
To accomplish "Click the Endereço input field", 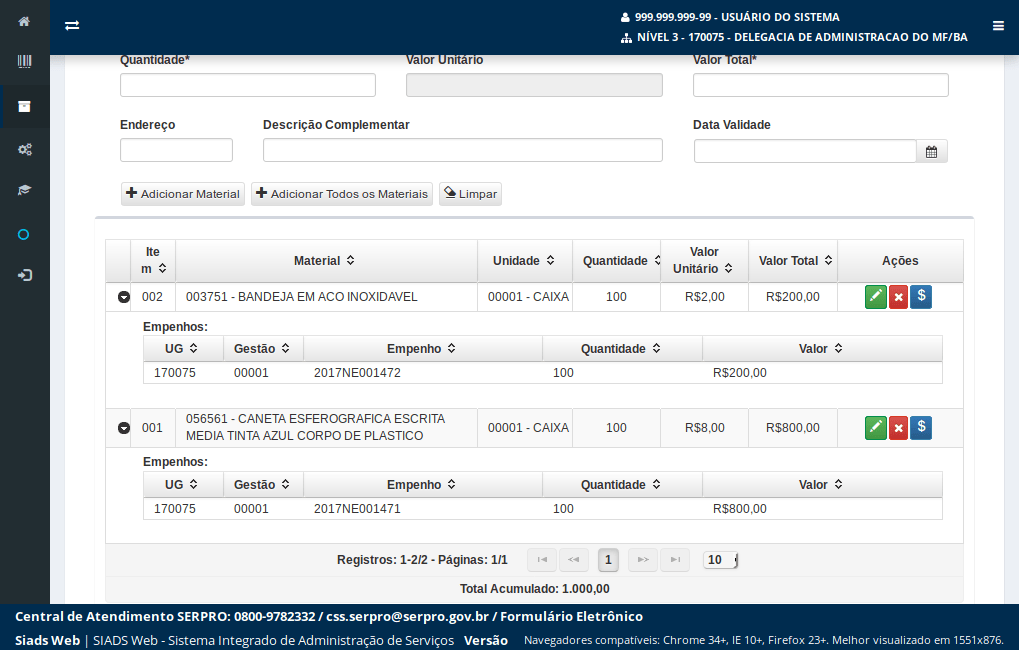I will tap(176, 150).
